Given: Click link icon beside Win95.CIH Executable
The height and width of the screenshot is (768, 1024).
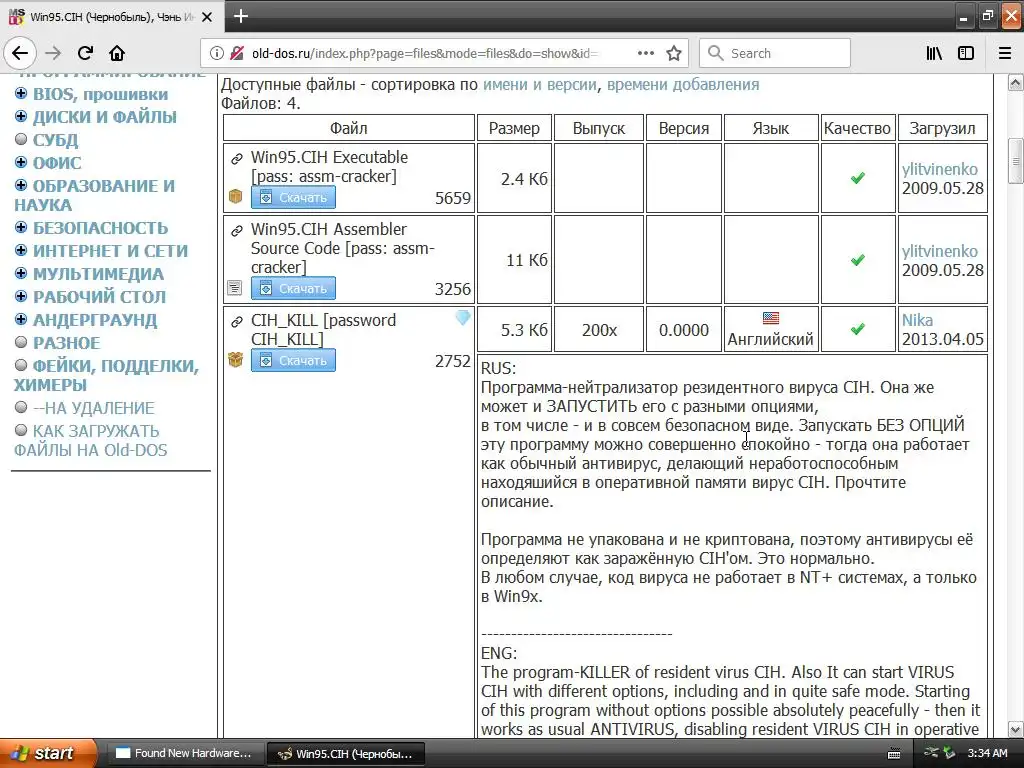Looking at the screenshot, I should (x=236, y=159).
